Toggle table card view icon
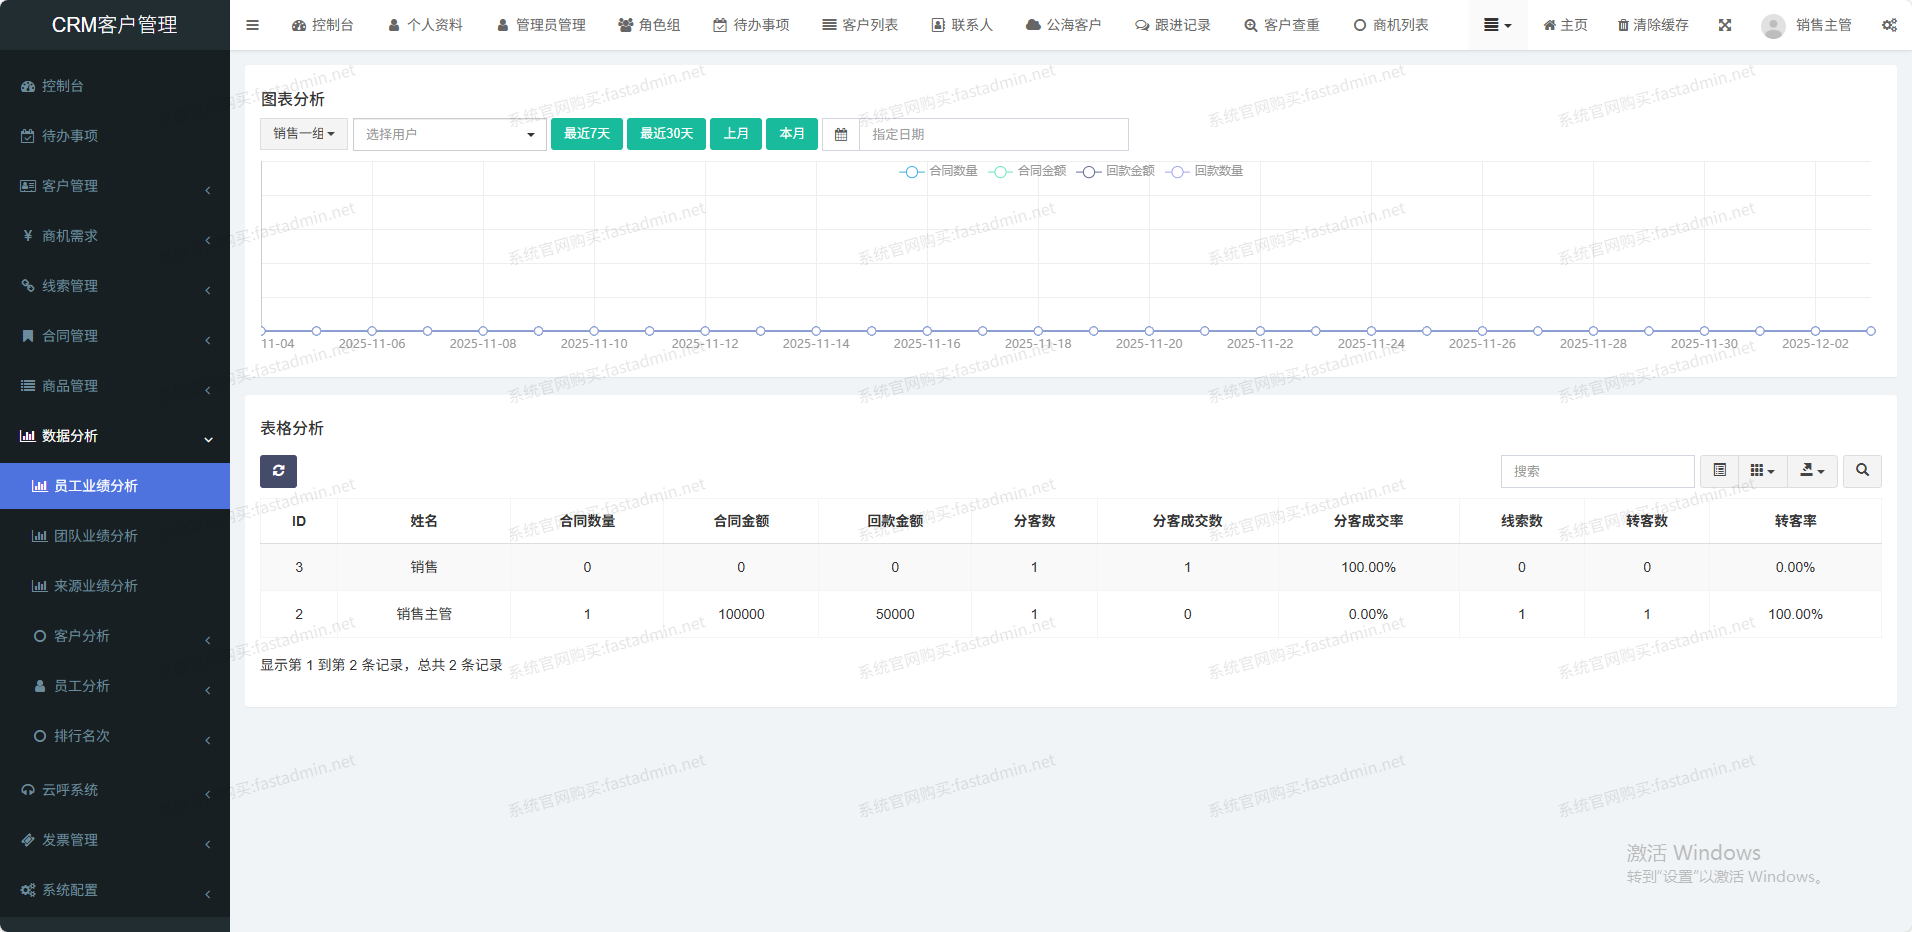Image resolution: width=1912 pixels, height=932 pixels. (1719, 471)
